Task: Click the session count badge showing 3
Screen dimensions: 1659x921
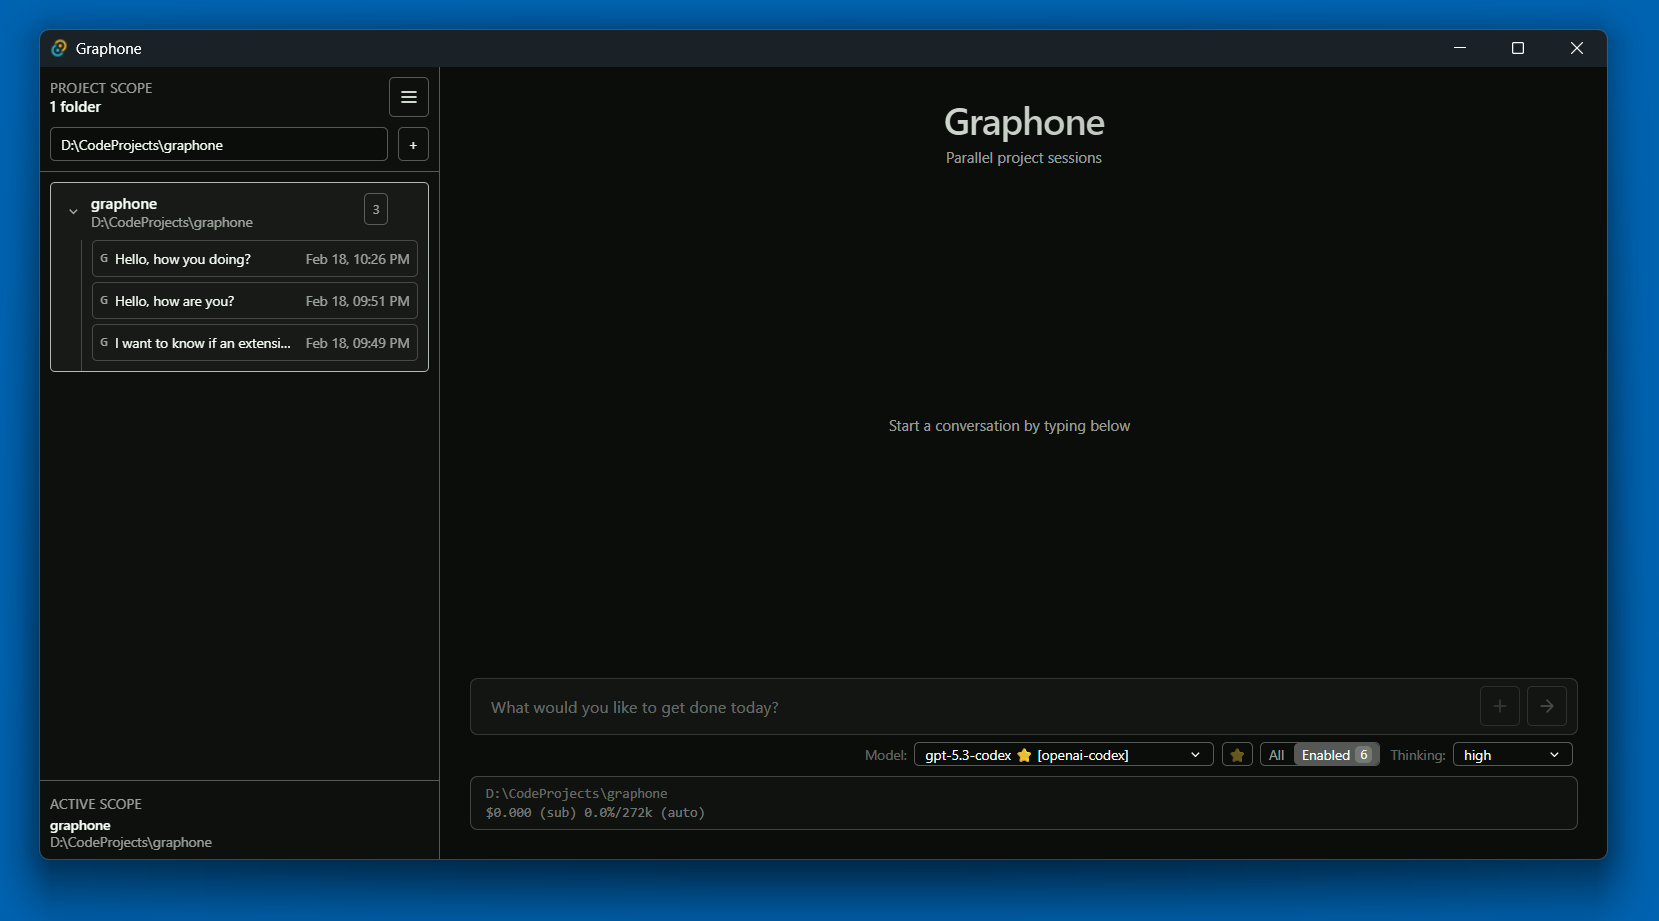Action: click(376, 209)
